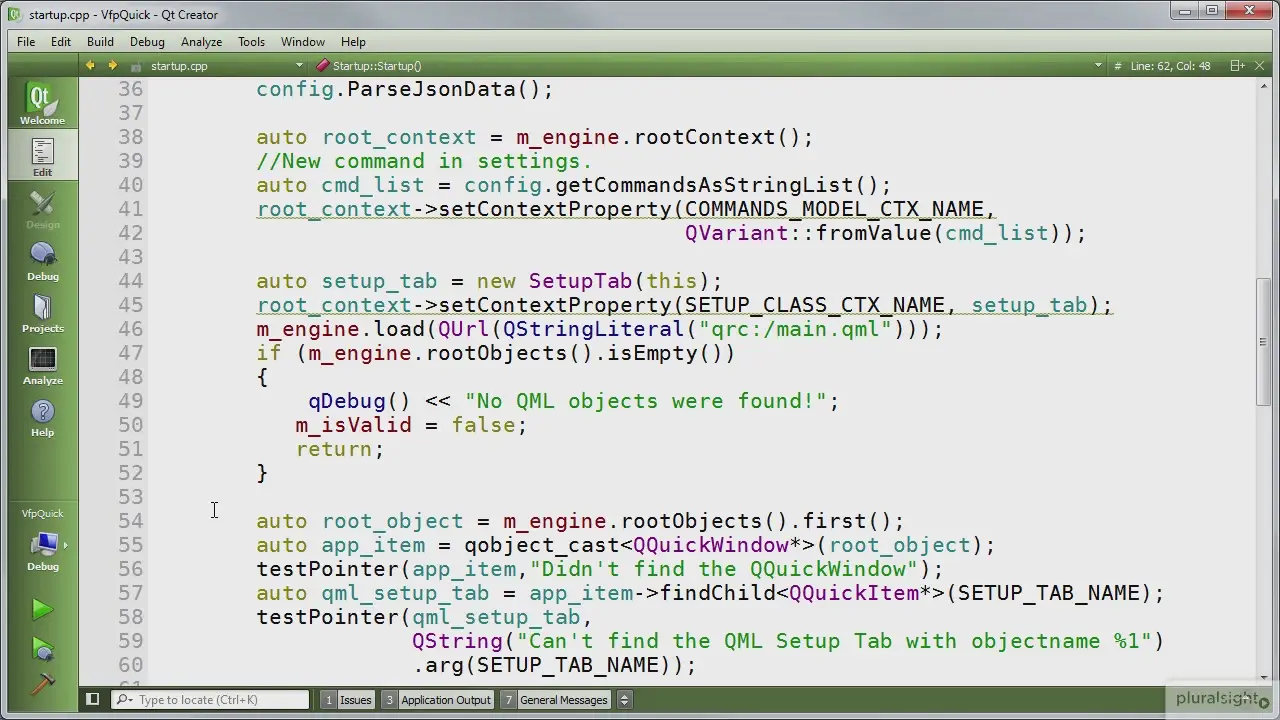
Task: Click SETUP_CLASS_CTX_NAME on line 45
Action: (x=815, y=305)
